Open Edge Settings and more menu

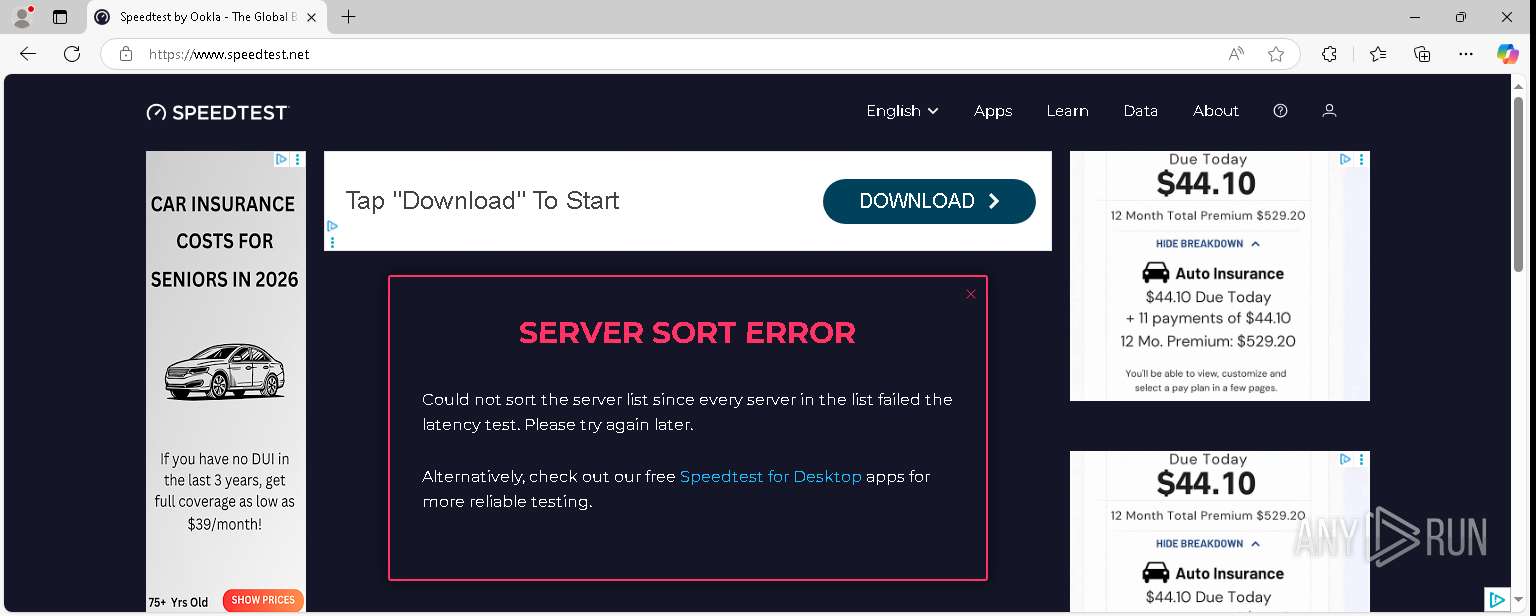pyautogui.click(x=1466, y=54)
